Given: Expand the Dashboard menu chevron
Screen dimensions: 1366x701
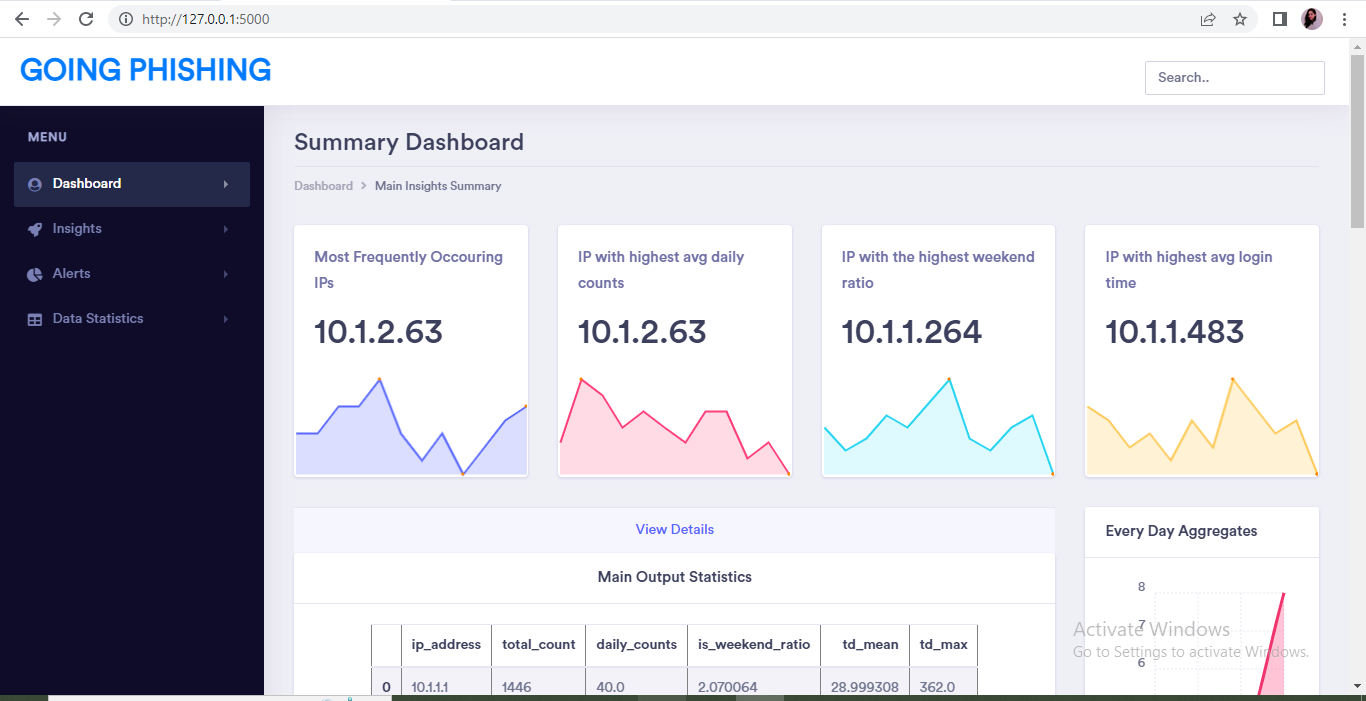Looking at the screenshot, I should click(x=226, y=184).
